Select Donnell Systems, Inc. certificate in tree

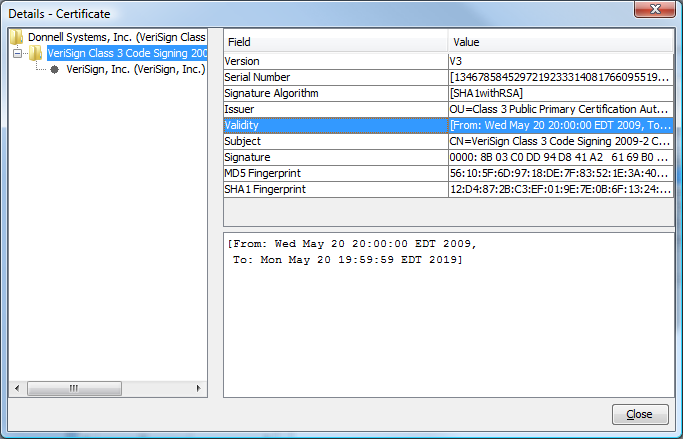[x=116, y=37]
